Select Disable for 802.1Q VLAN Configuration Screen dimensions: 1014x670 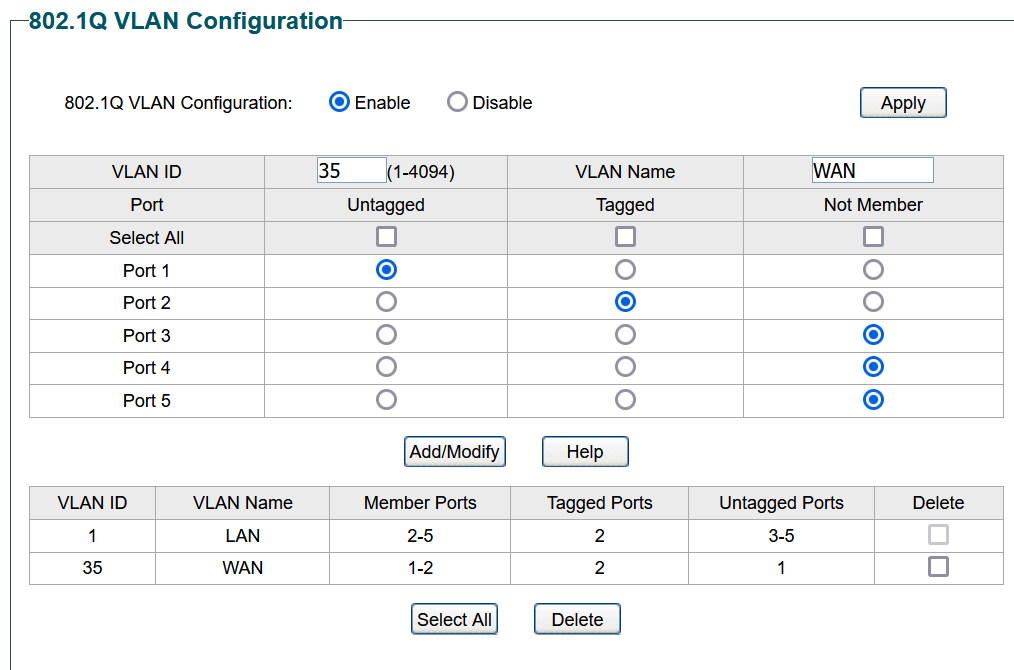(457, 102)
